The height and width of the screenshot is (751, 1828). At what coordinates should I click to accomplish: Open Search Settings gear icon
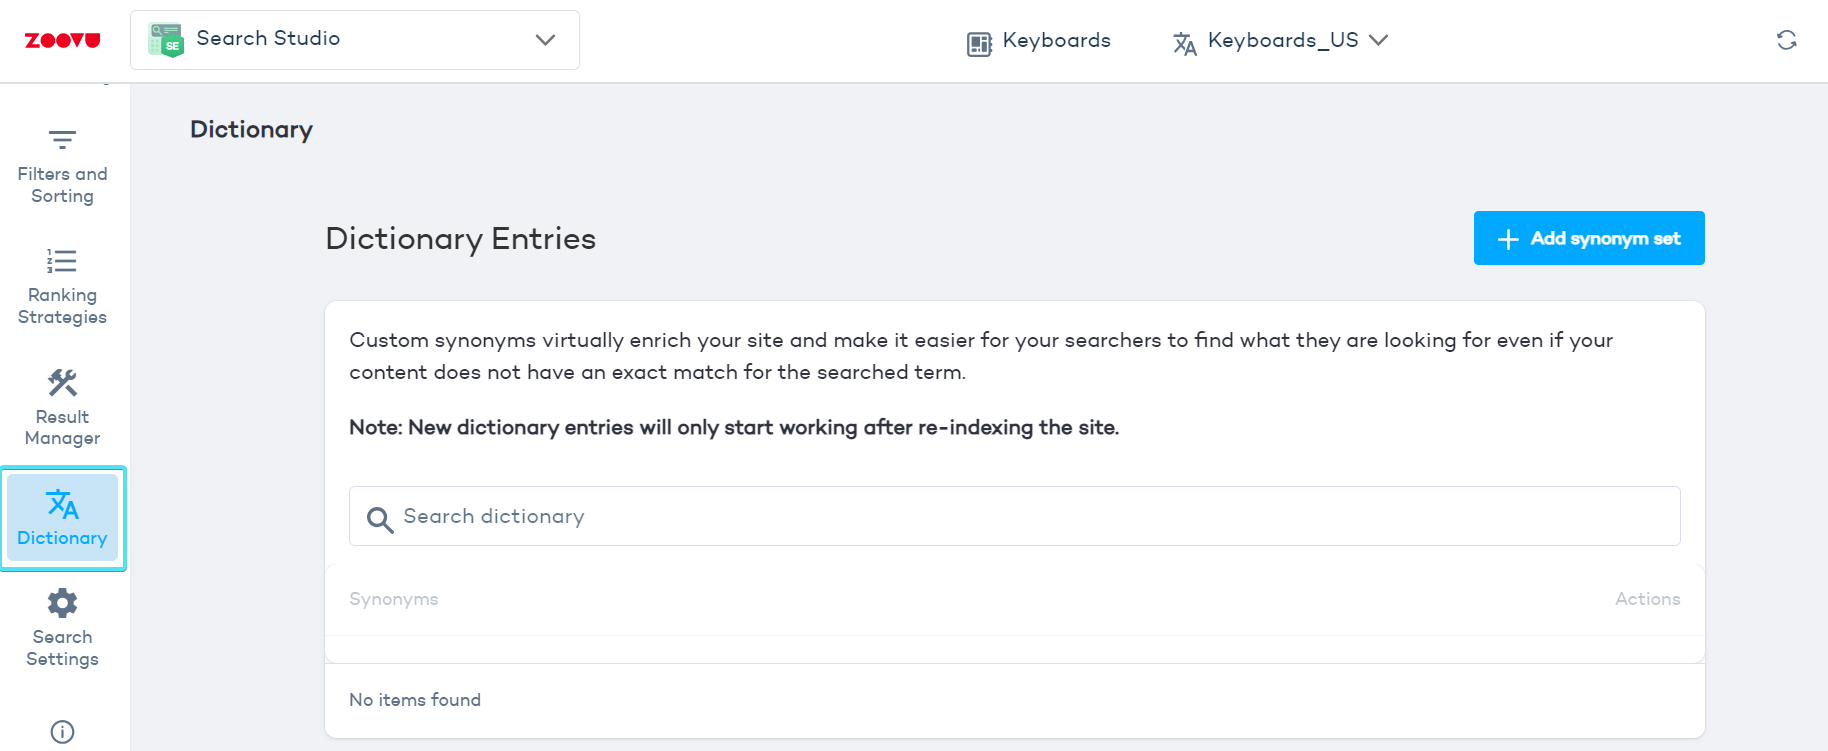click(62, 603)
